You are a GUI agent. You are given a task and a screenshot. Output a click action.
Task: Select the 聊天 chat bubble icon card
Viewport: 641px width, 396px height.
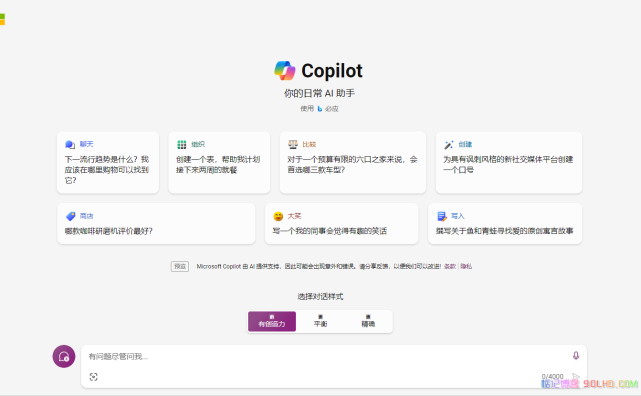point(108,162)
